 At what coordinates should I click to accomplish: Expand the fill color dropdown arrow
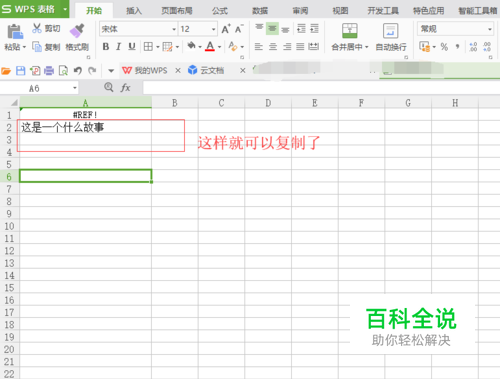tap(200, 47)
